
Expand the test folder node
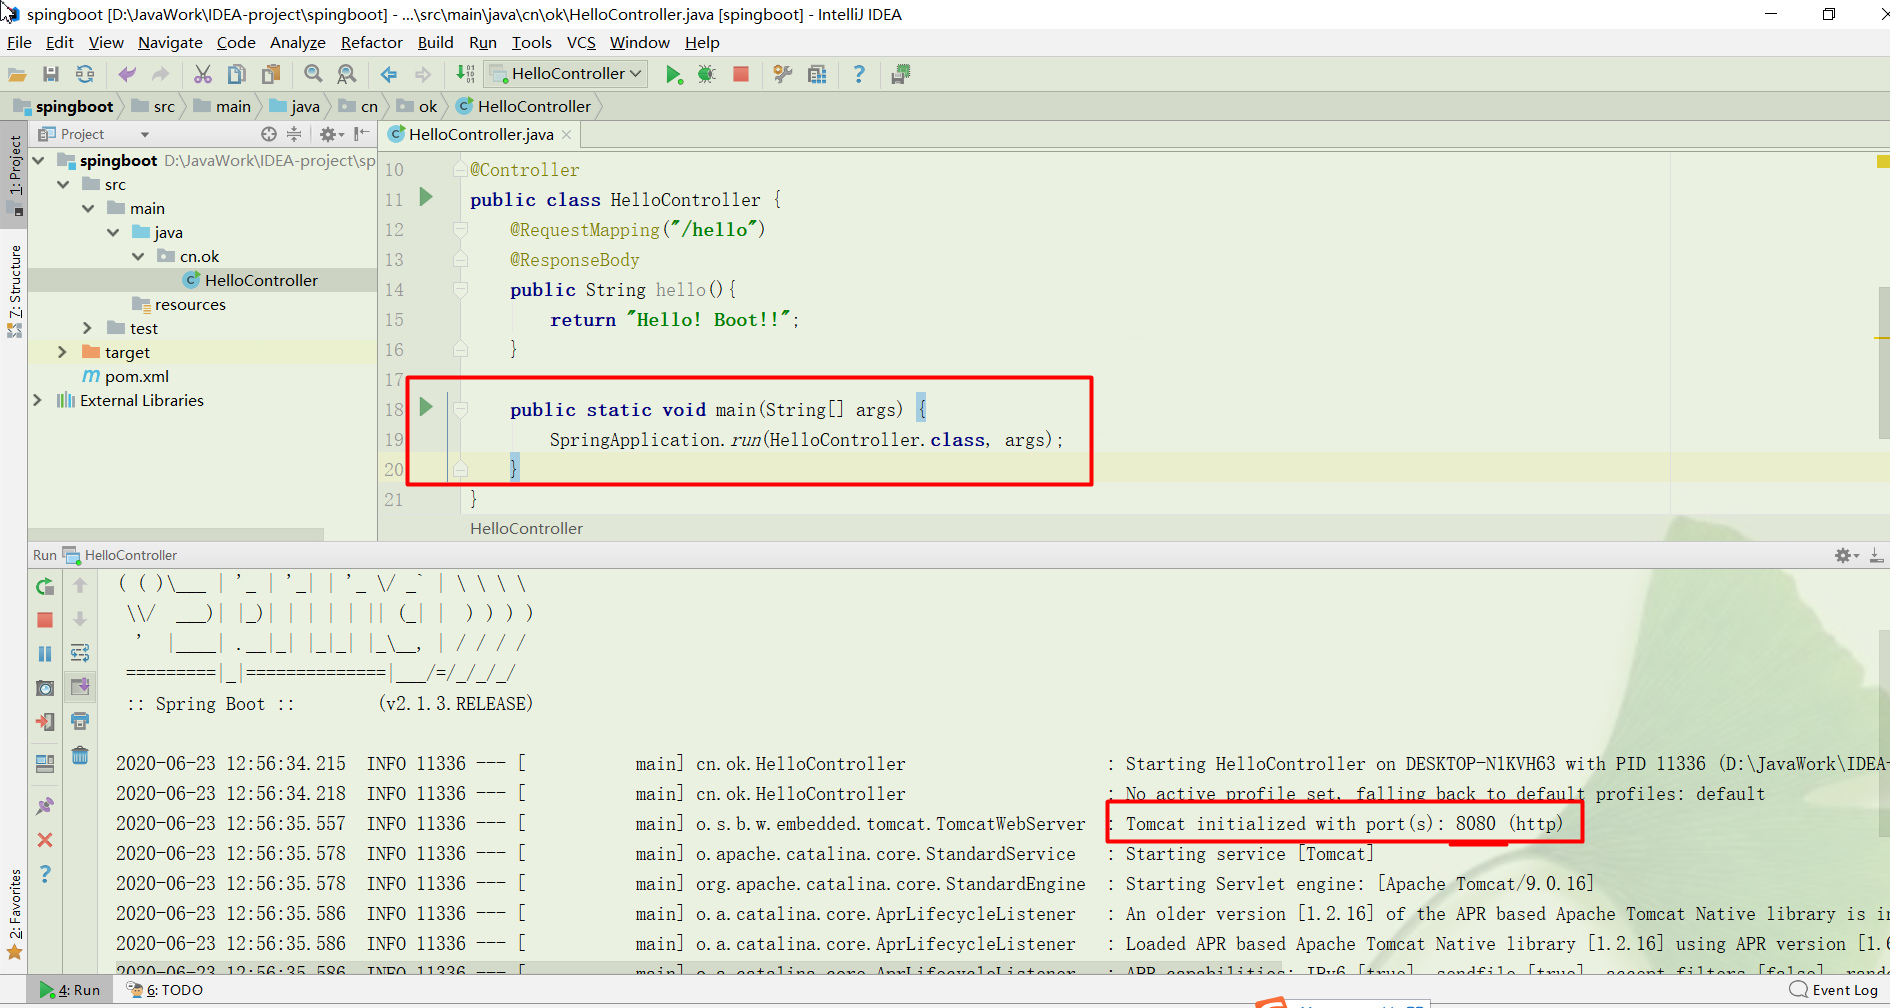point(88,328)
